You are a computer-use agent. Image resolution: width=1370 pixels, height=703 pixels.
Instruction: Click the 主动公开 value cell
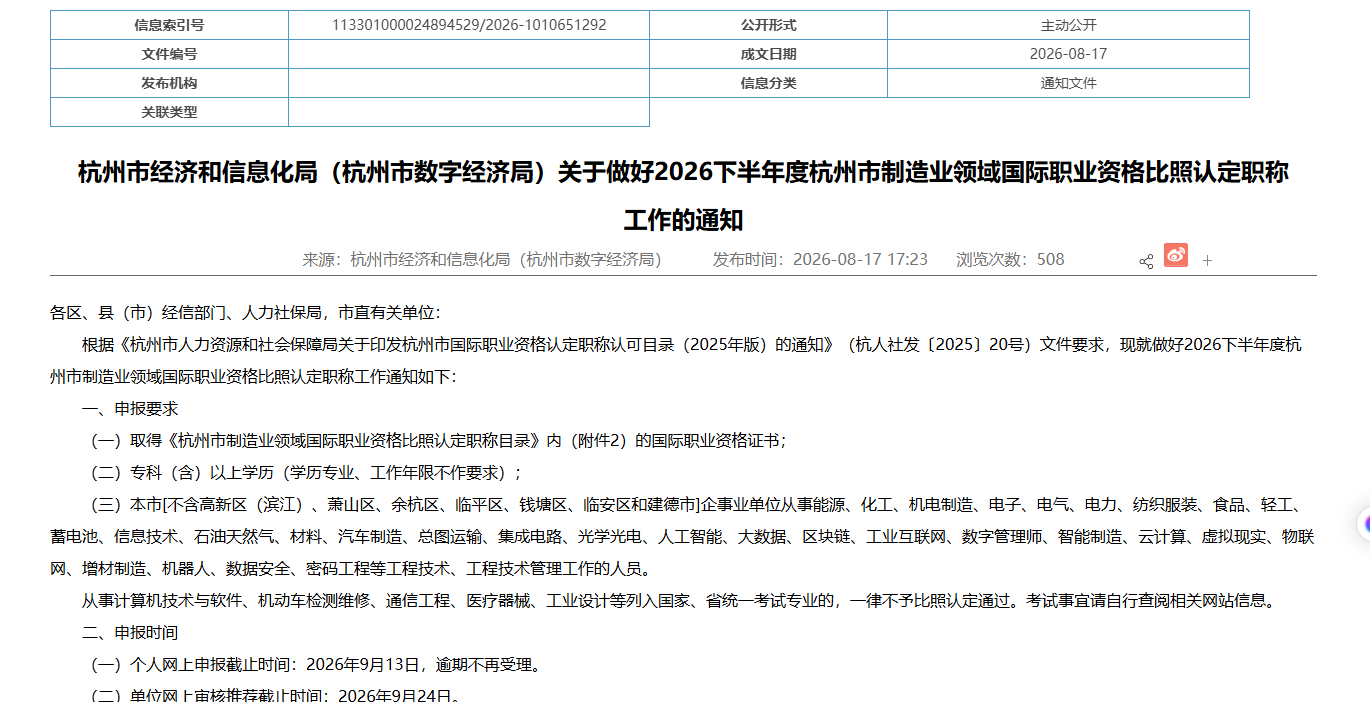(x=1068, y=25)
